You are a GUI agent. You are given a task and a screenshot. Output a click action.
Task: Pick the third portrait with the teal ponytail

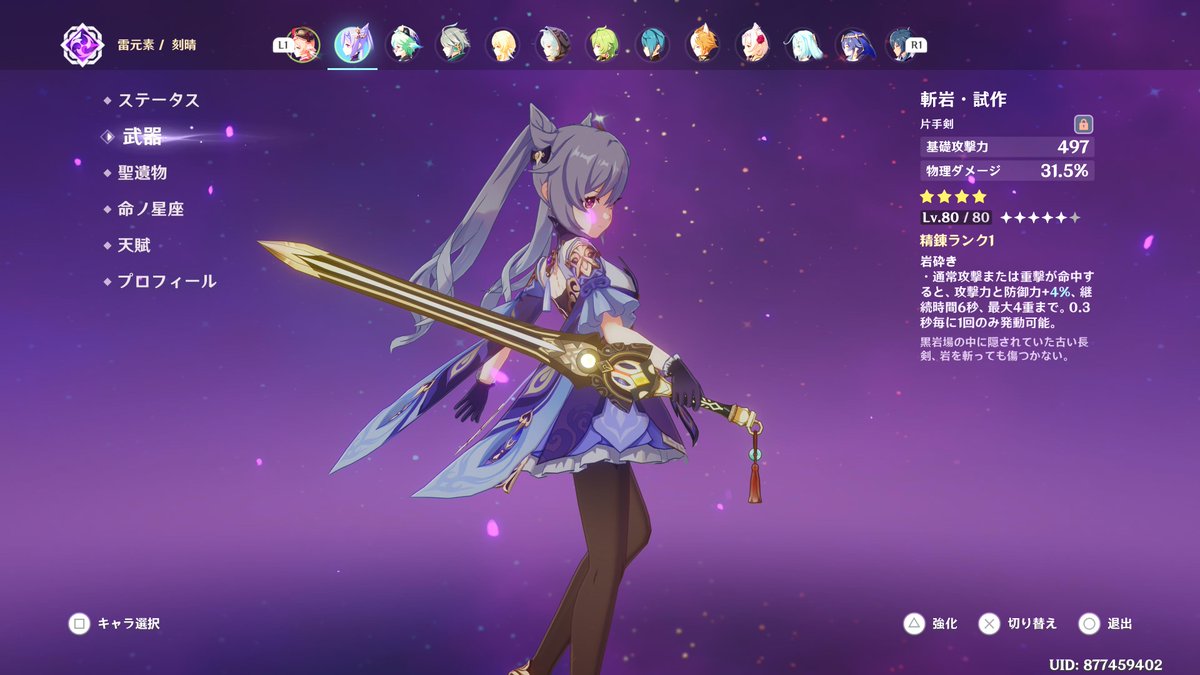pos(403,45)
